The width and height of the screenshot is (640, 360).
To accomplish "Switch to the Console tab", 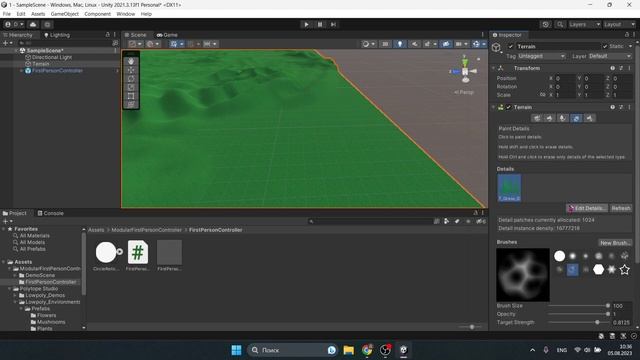I will 51,213.
